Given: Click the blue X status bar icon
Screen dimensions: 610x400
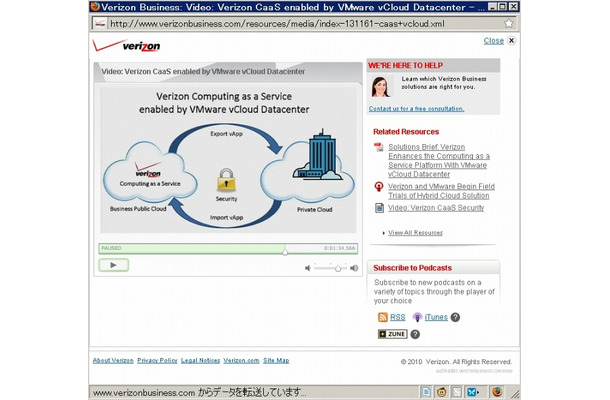Looking at the screenshot, I should (473, 392).
